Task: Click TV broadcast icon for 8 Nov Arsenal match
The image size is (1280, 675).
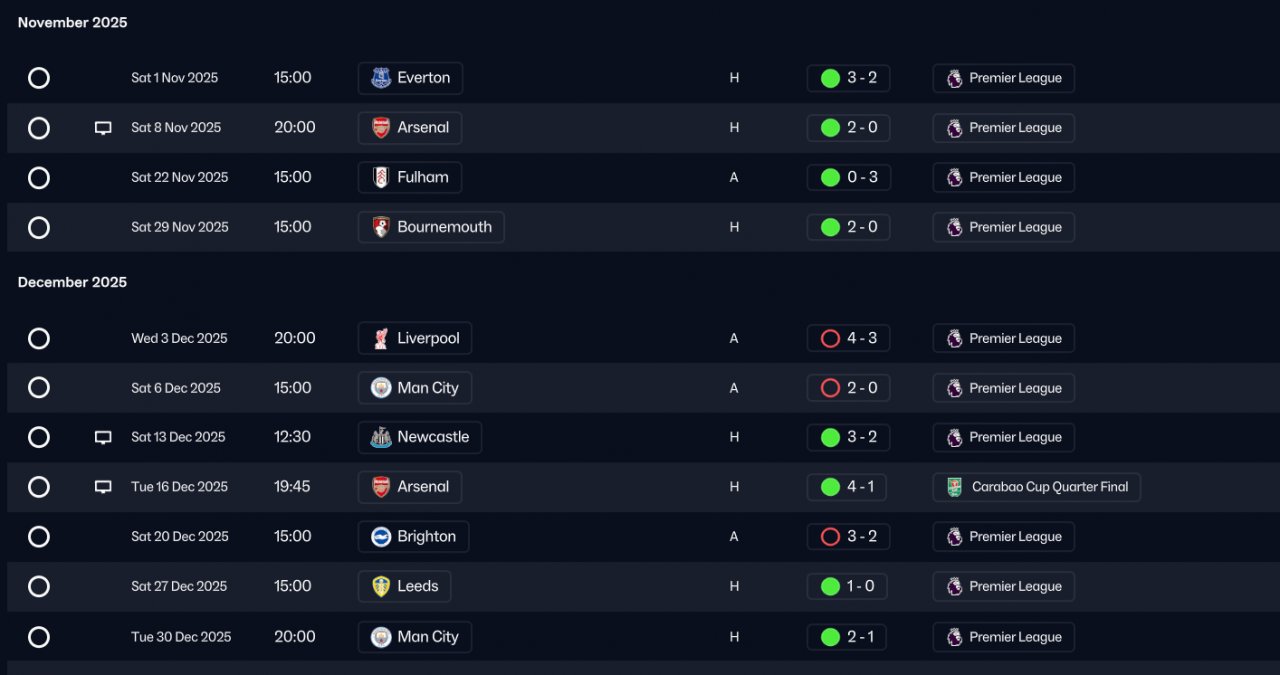Action: 103,128
